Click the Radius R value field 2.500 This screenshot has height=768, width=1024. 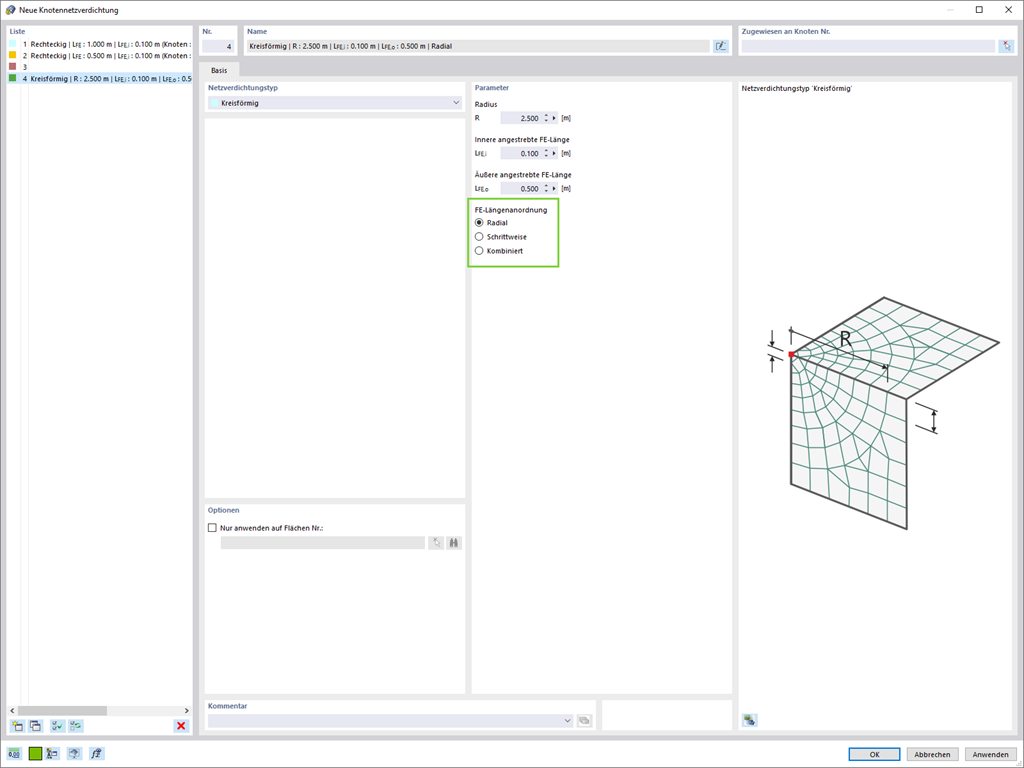[x=521, y=118]
